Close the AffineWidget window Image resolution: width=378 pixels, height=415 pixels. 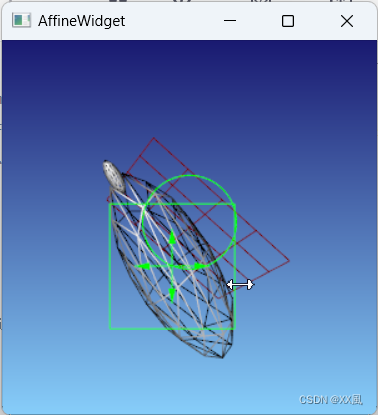347,21
